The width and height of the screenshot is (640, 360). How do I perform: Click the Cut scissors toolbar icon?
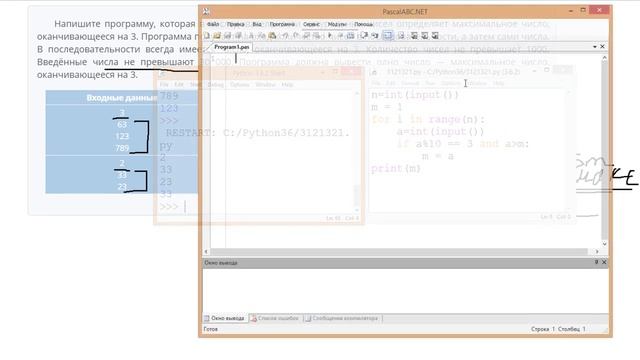coord(252,36)
